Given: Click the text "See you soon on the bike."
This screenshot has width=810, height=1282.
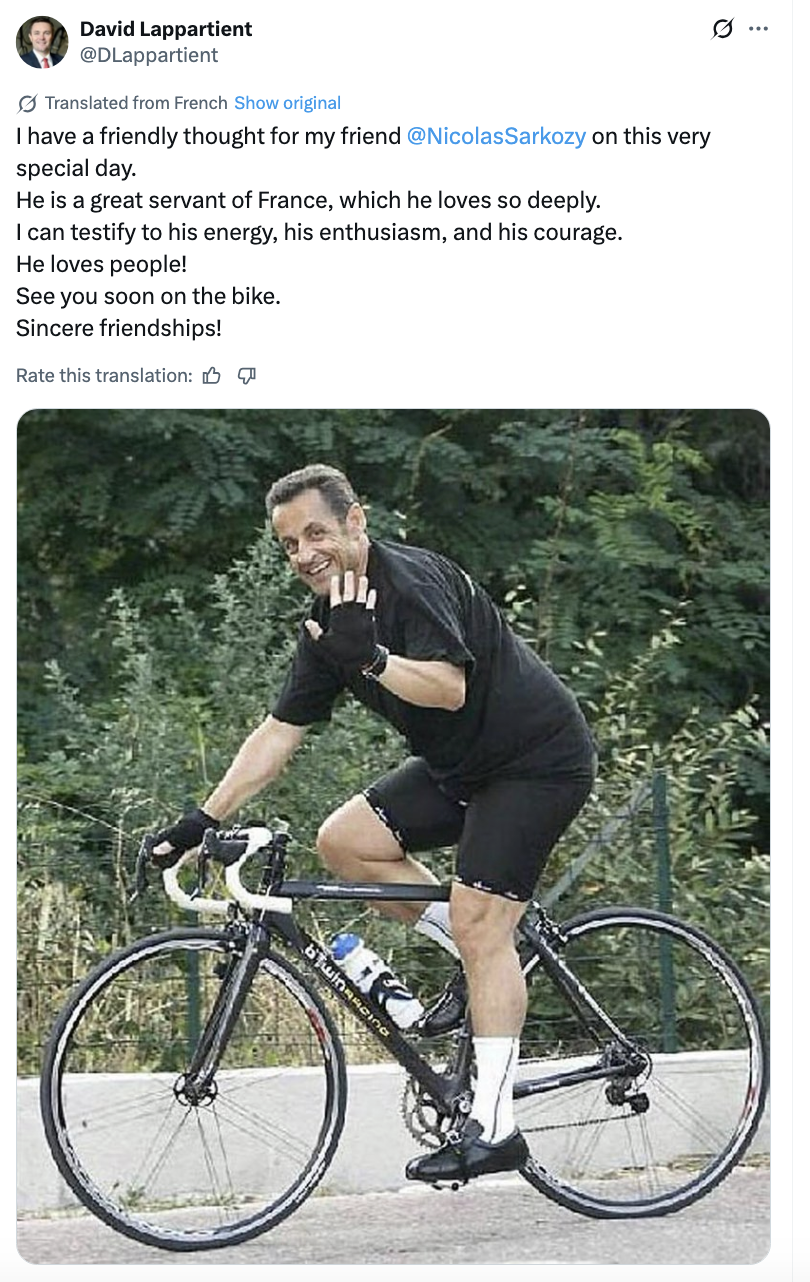Looking at the screenshot, I should click(148, 297).
